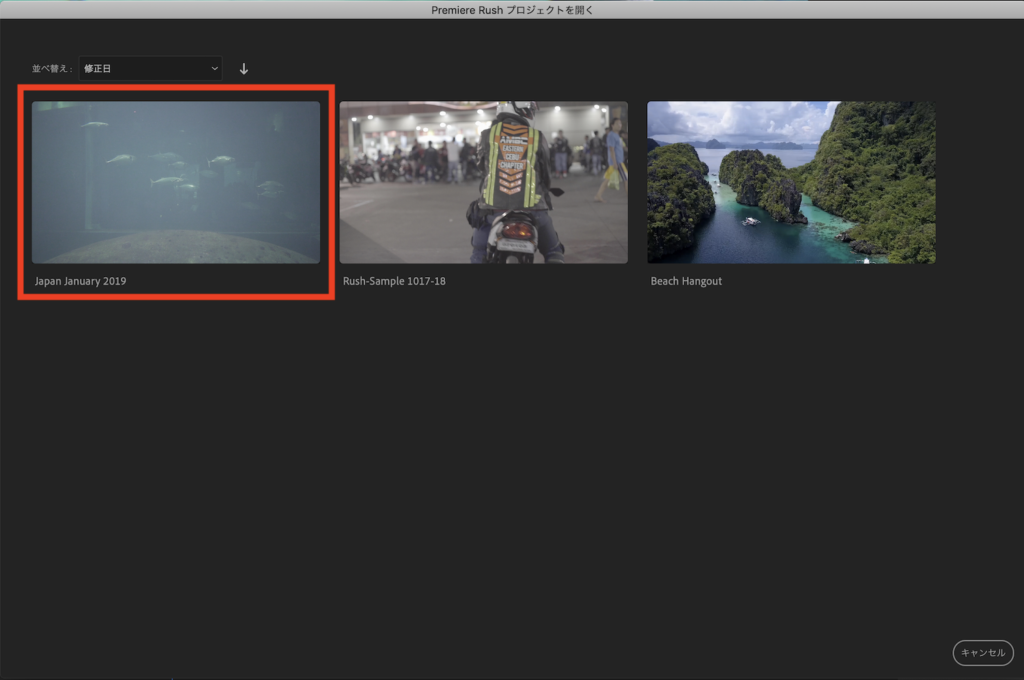The height and width of the screenshot is (680, 1024).
Task: Toggle sort direction arrow icon
Action: tap(244, 69)
